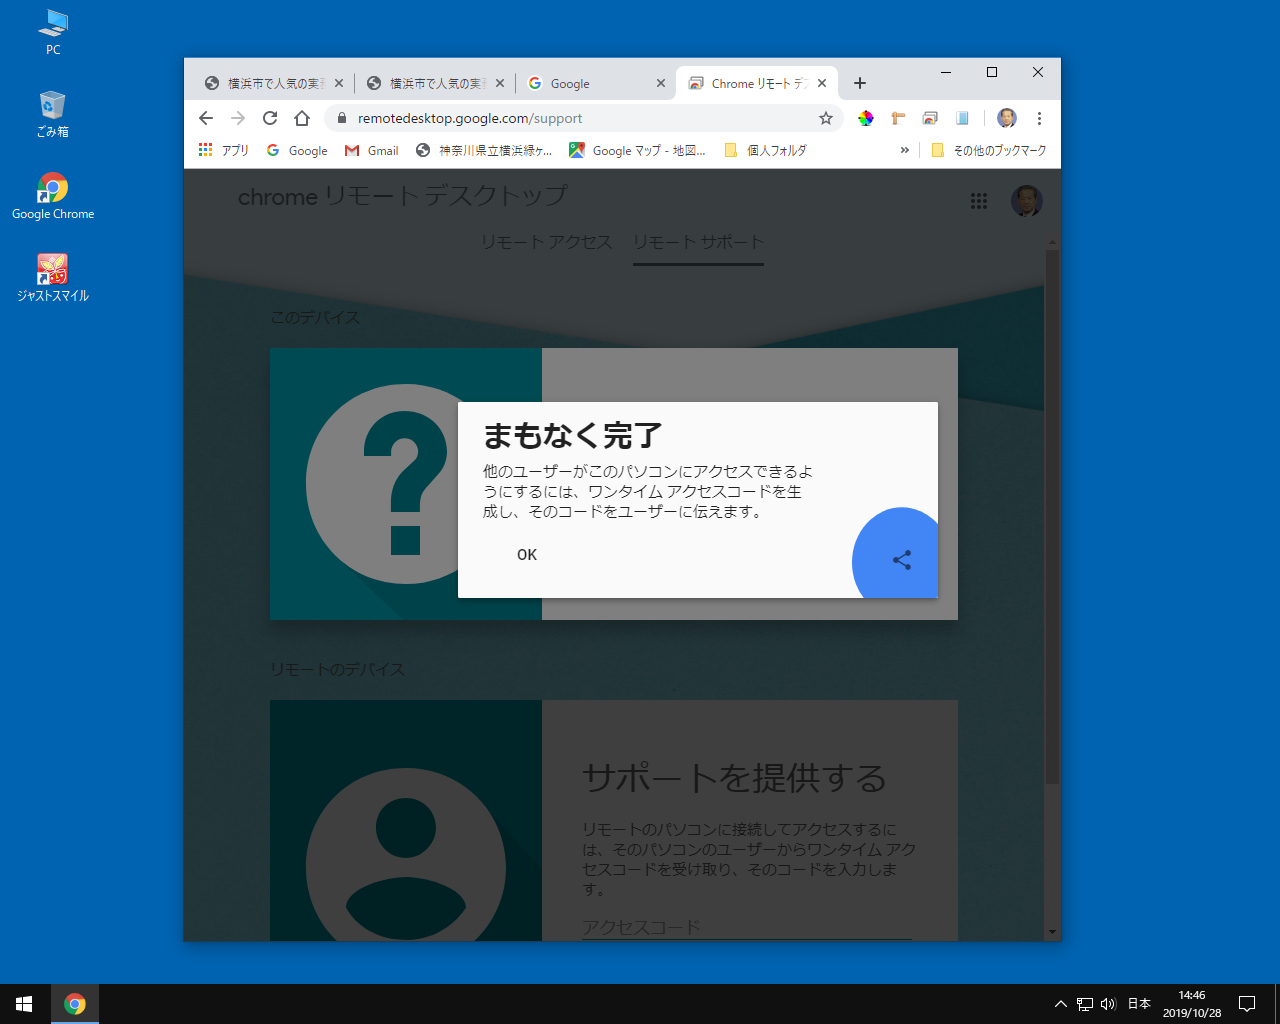Click the アクセスコード input field
The height and width of the screenshot is (1024, 1280).
tap(747, 927)
